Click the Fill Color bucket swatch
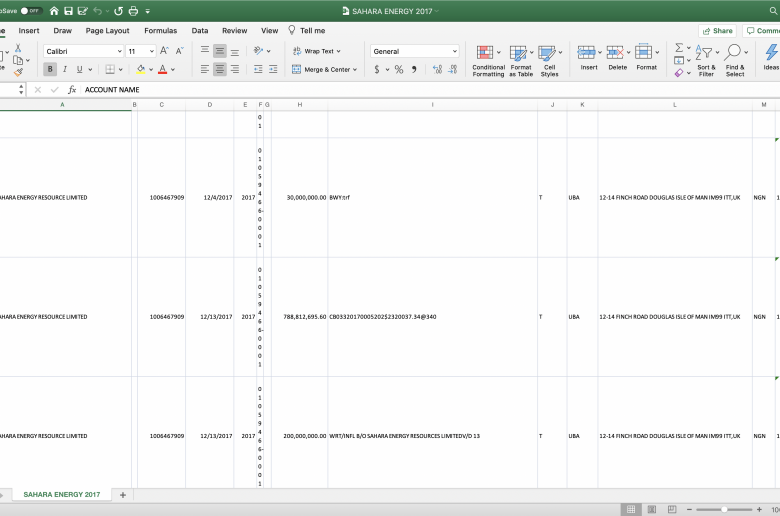Image resolution: width=780 pixels, height=516 pixels. 141,69
